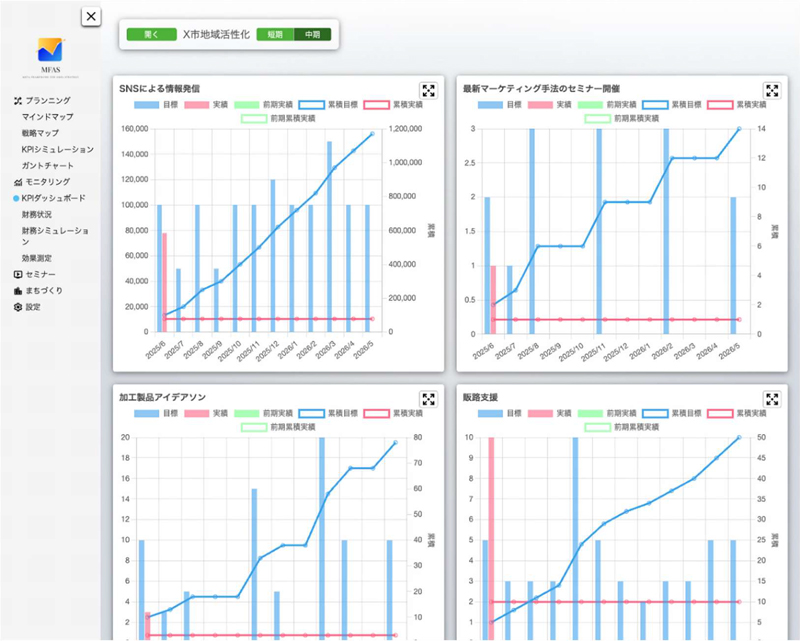Click the 設定 gear icon

(x=18, y=307)
